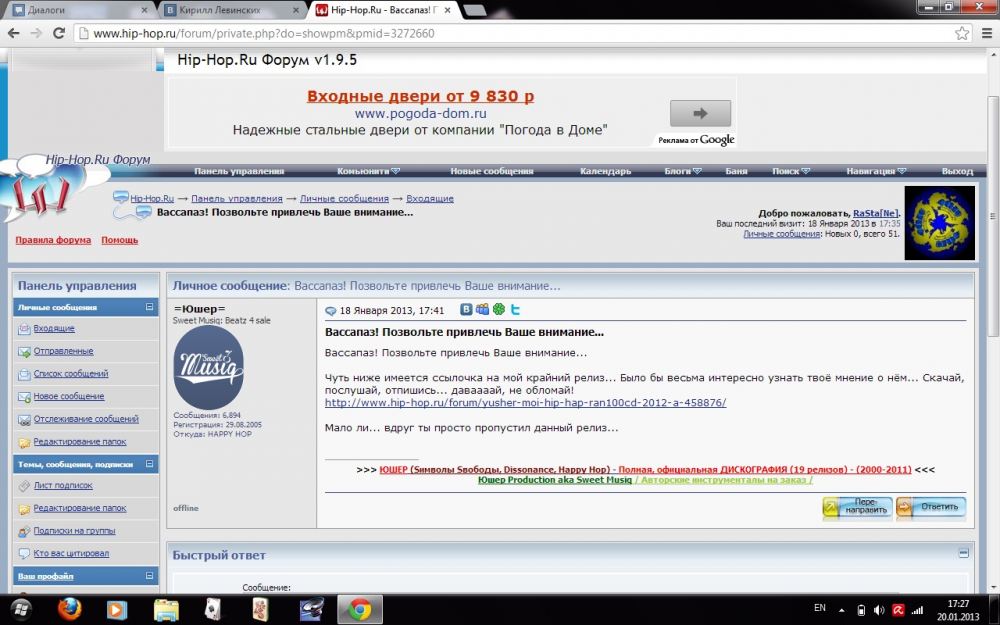Open the Комьюнити dropdown in the forum navbar
Image resolution: width=1000 pixels, height=625 pixels.
pyautogui.click(x=368, y=171)
